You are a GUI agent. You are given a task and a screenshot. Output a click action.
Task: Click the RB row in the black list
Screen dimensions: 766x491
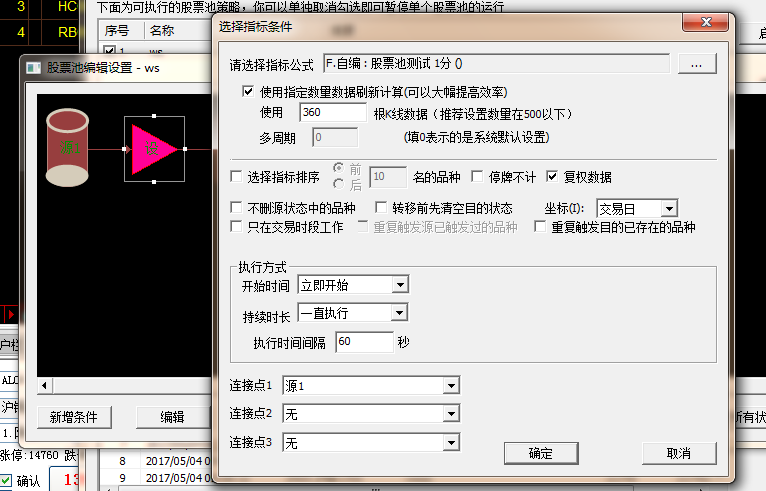coord(40,32)
